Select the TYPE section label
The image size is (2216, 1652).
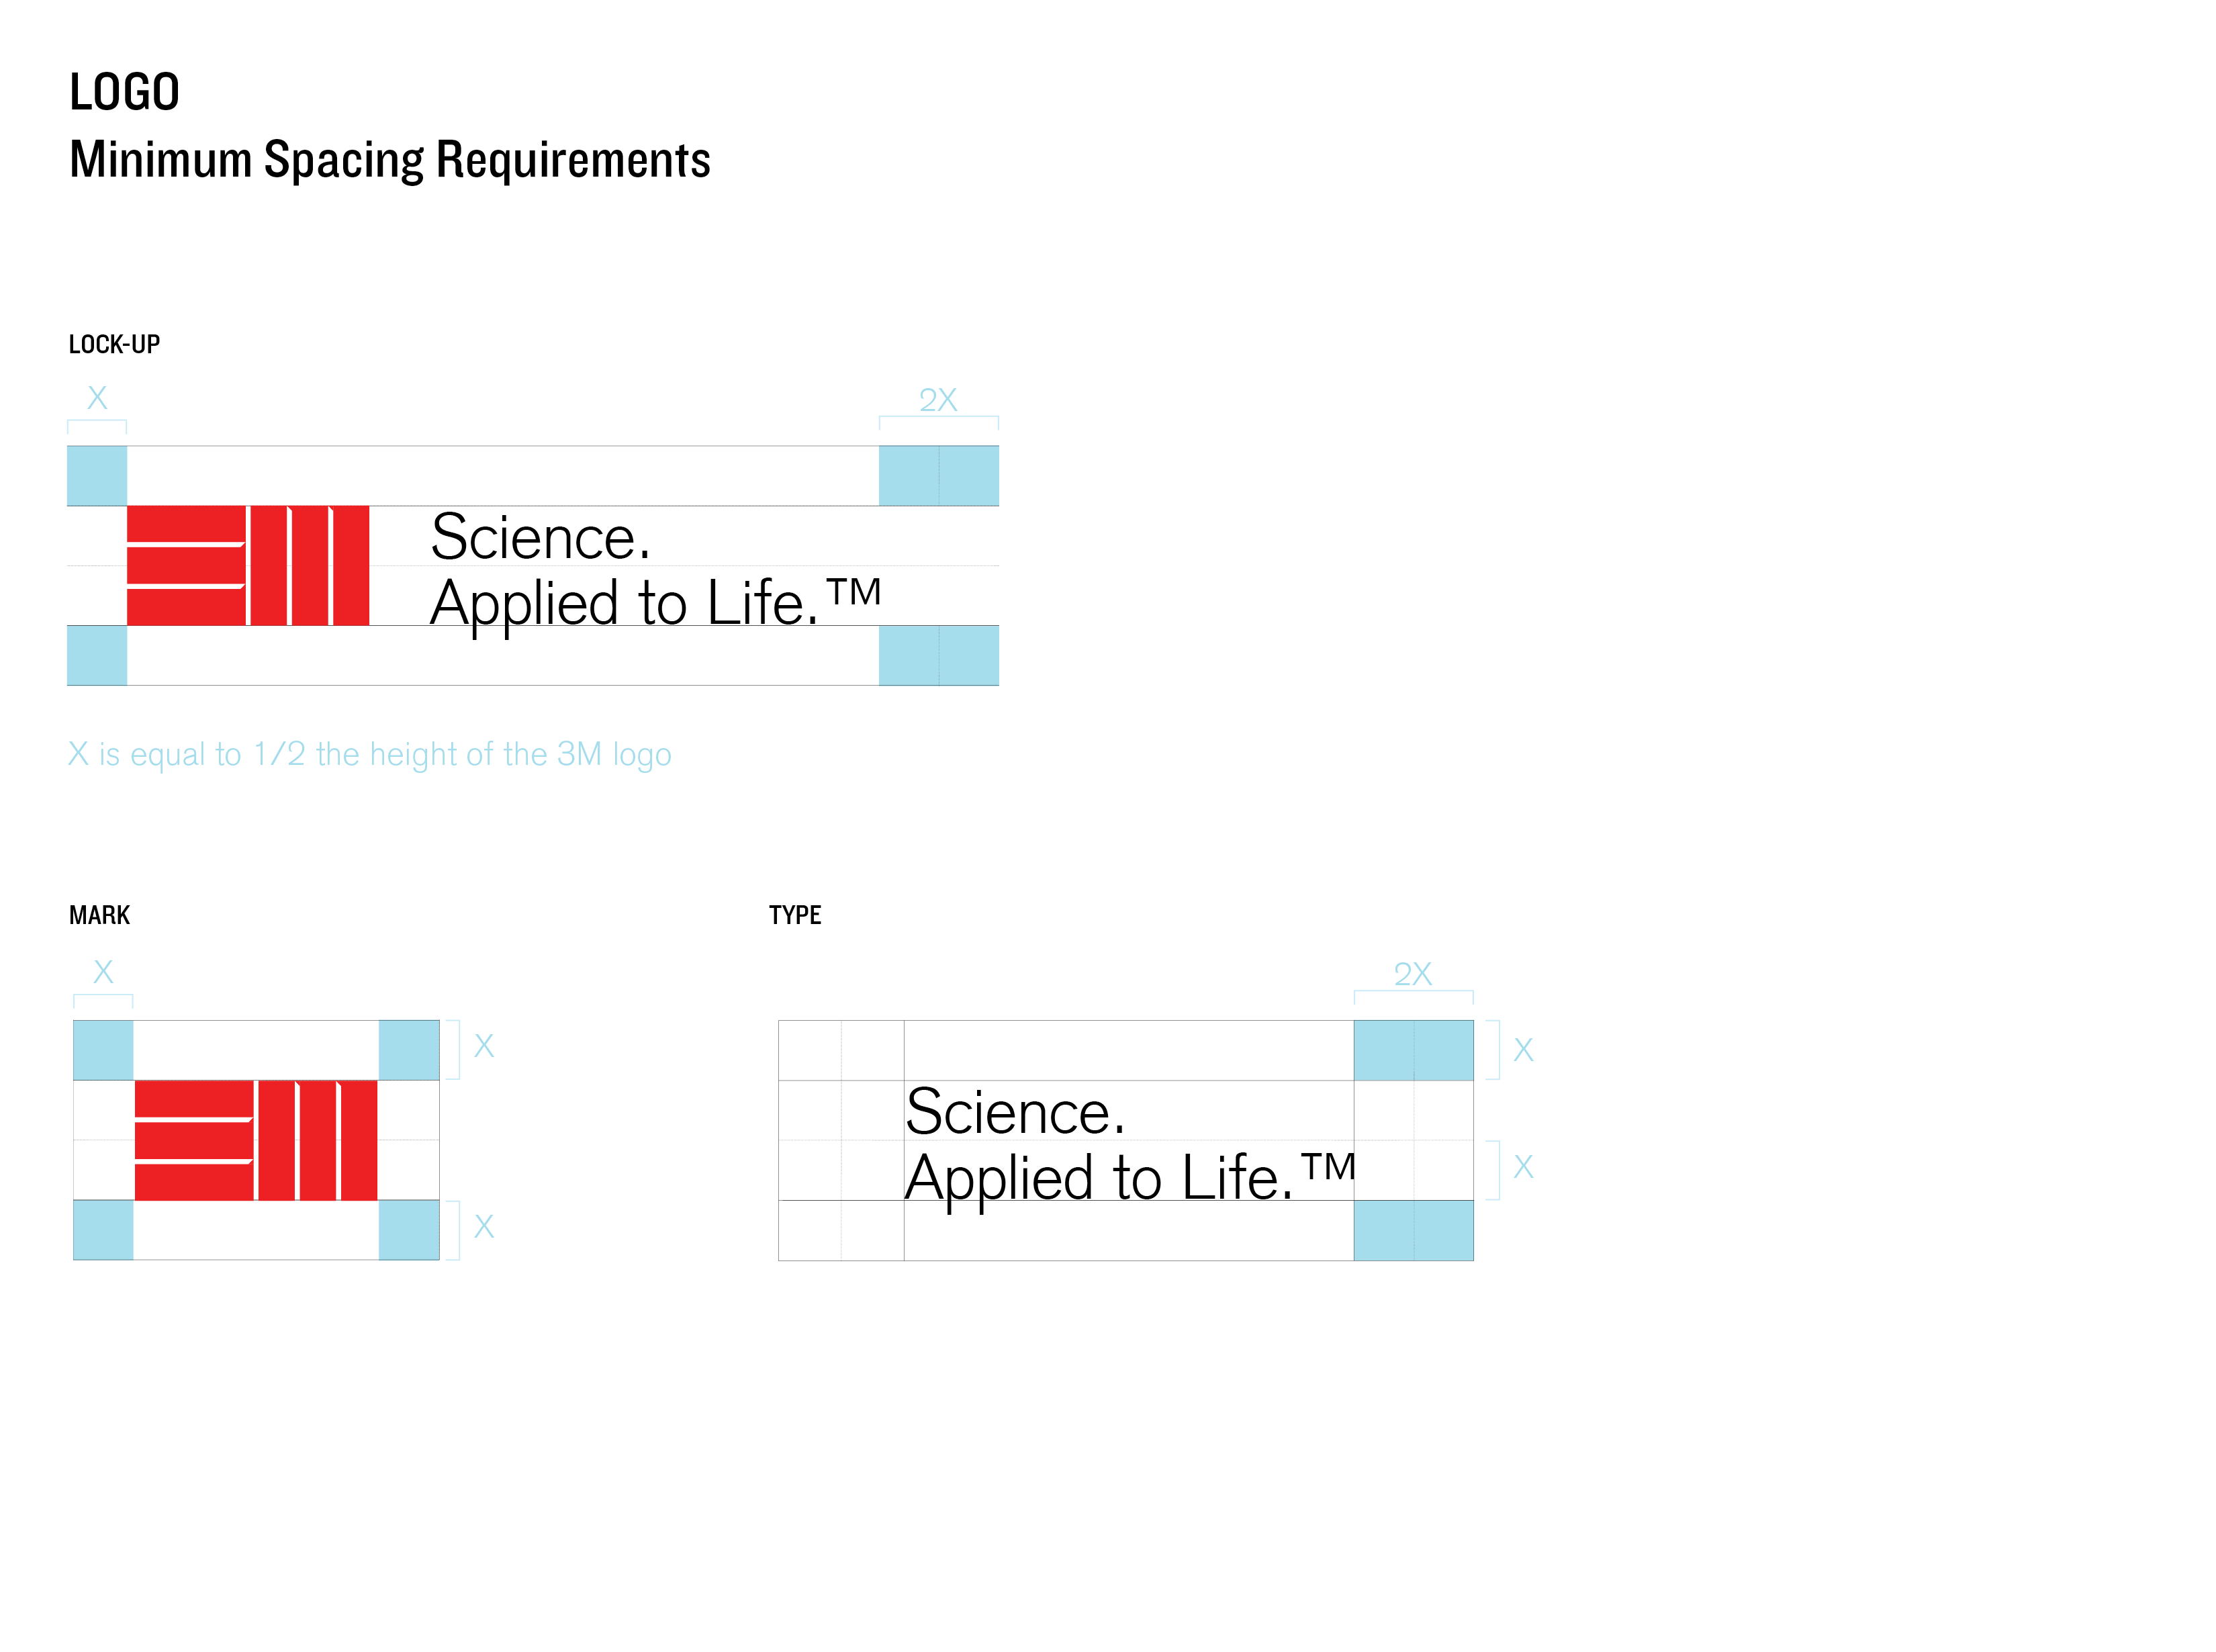click(x=795, y=915)
